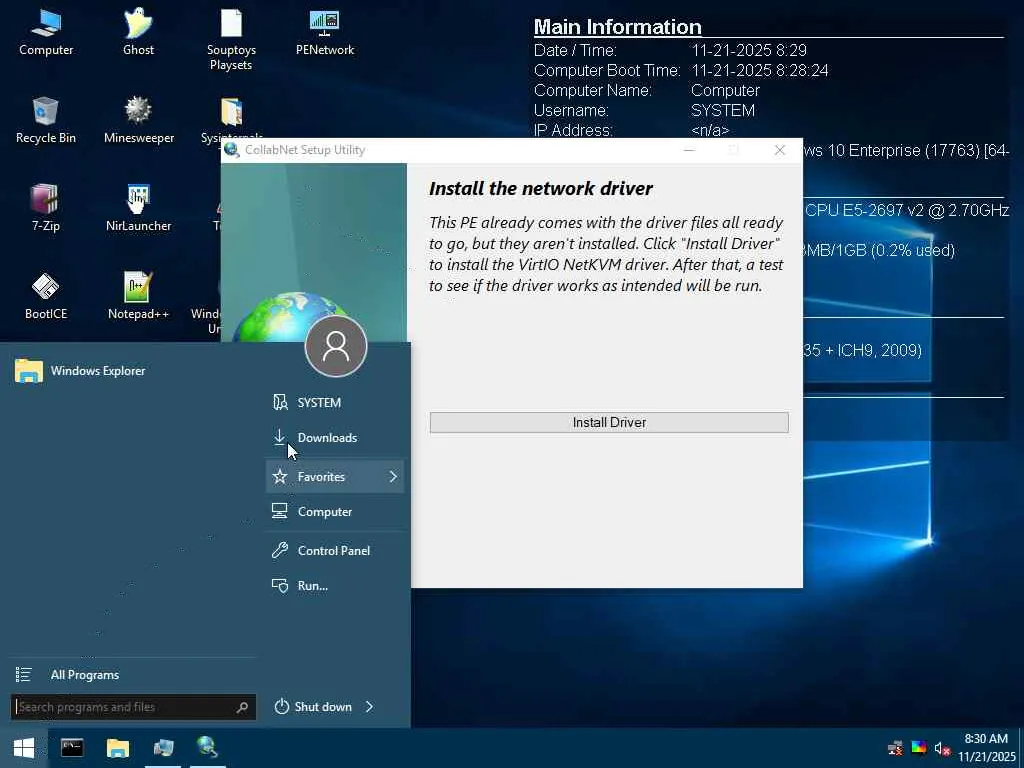Click the user account avatar in Start menu
The height and width of the screenshot is (768, 1024).
click(336, 346)
